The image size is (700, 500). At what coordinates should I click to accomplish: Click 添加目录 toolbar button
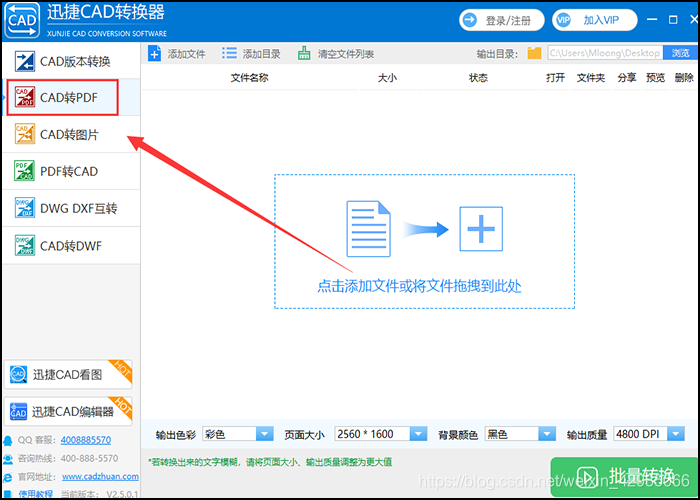coord(251,54)
